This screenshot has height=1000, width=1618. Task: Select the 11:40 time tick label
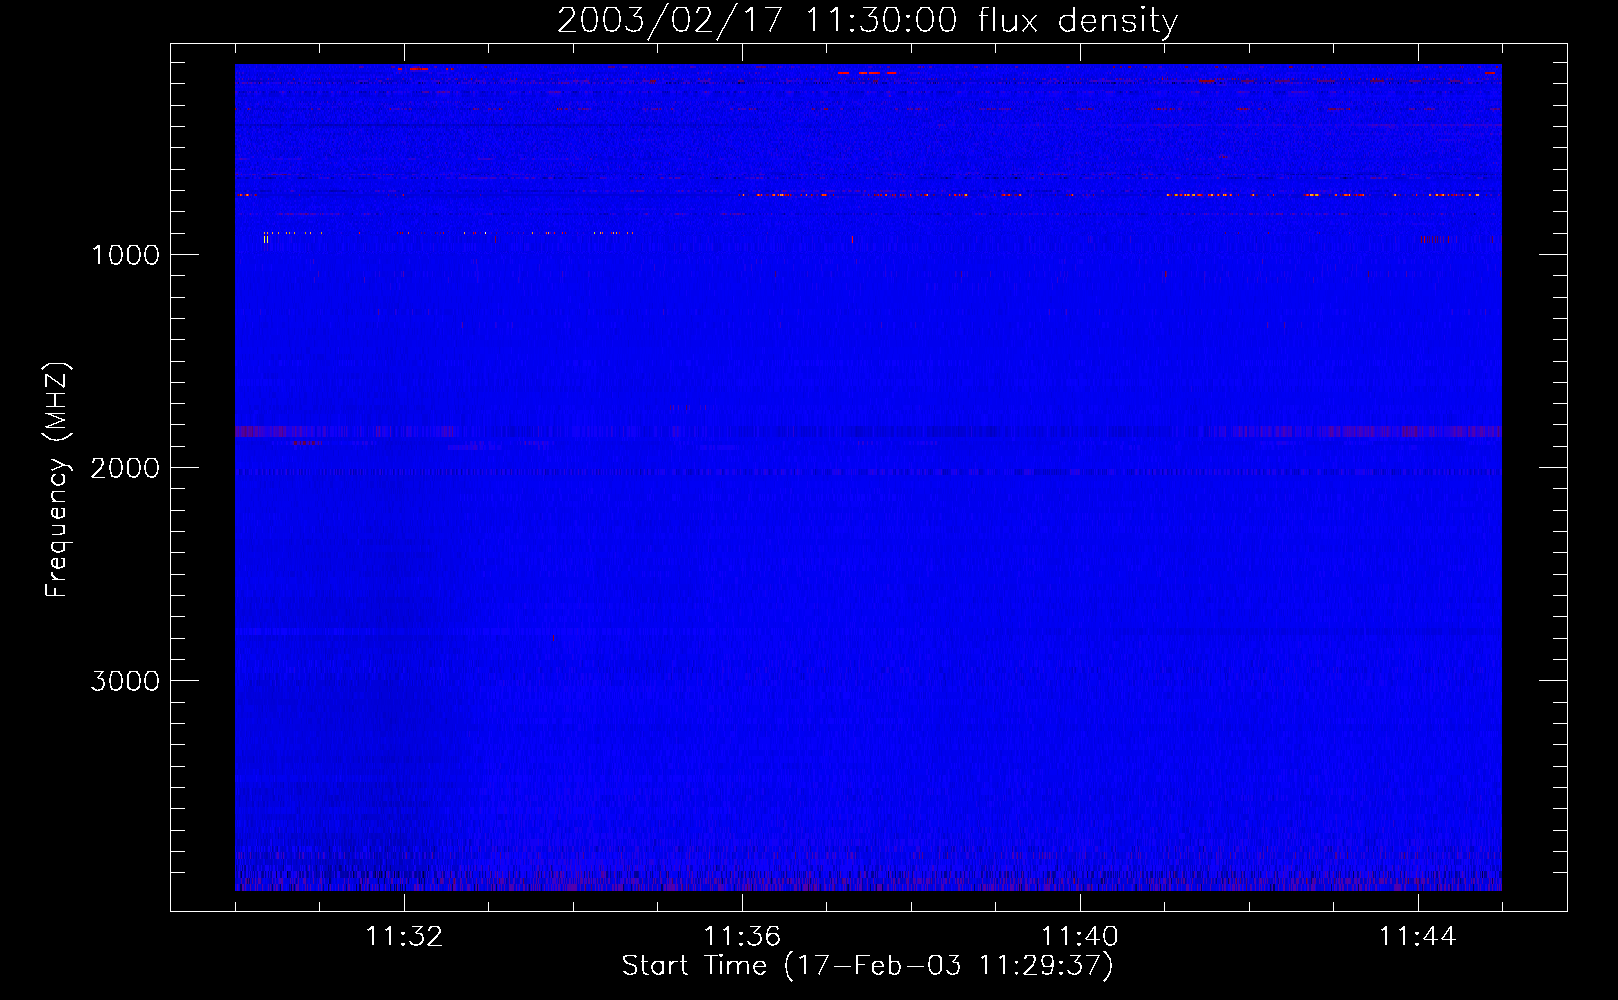click(x=1080, y=937)
